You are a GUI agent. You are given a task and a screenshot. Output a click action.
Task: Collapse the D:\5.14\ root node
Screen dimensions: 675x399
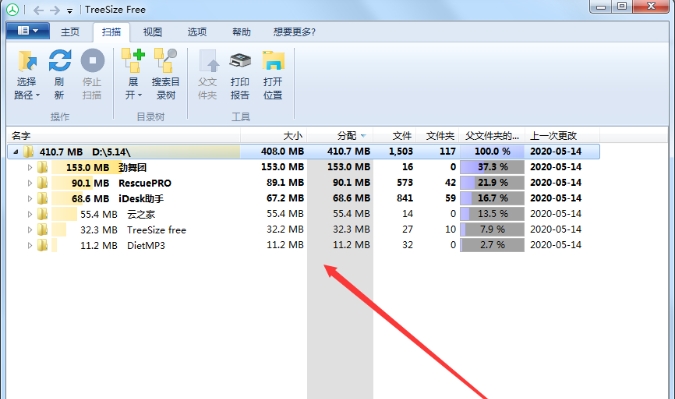point(15,152)
